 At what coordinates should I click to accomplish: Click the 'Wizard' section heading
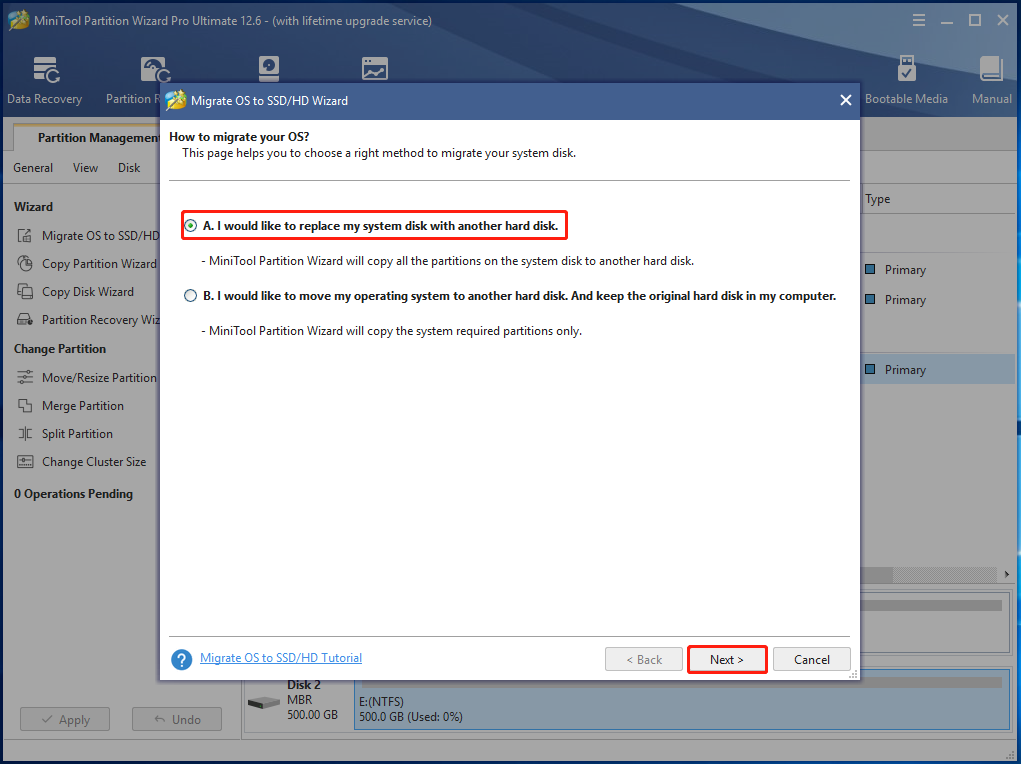point(33,206)
